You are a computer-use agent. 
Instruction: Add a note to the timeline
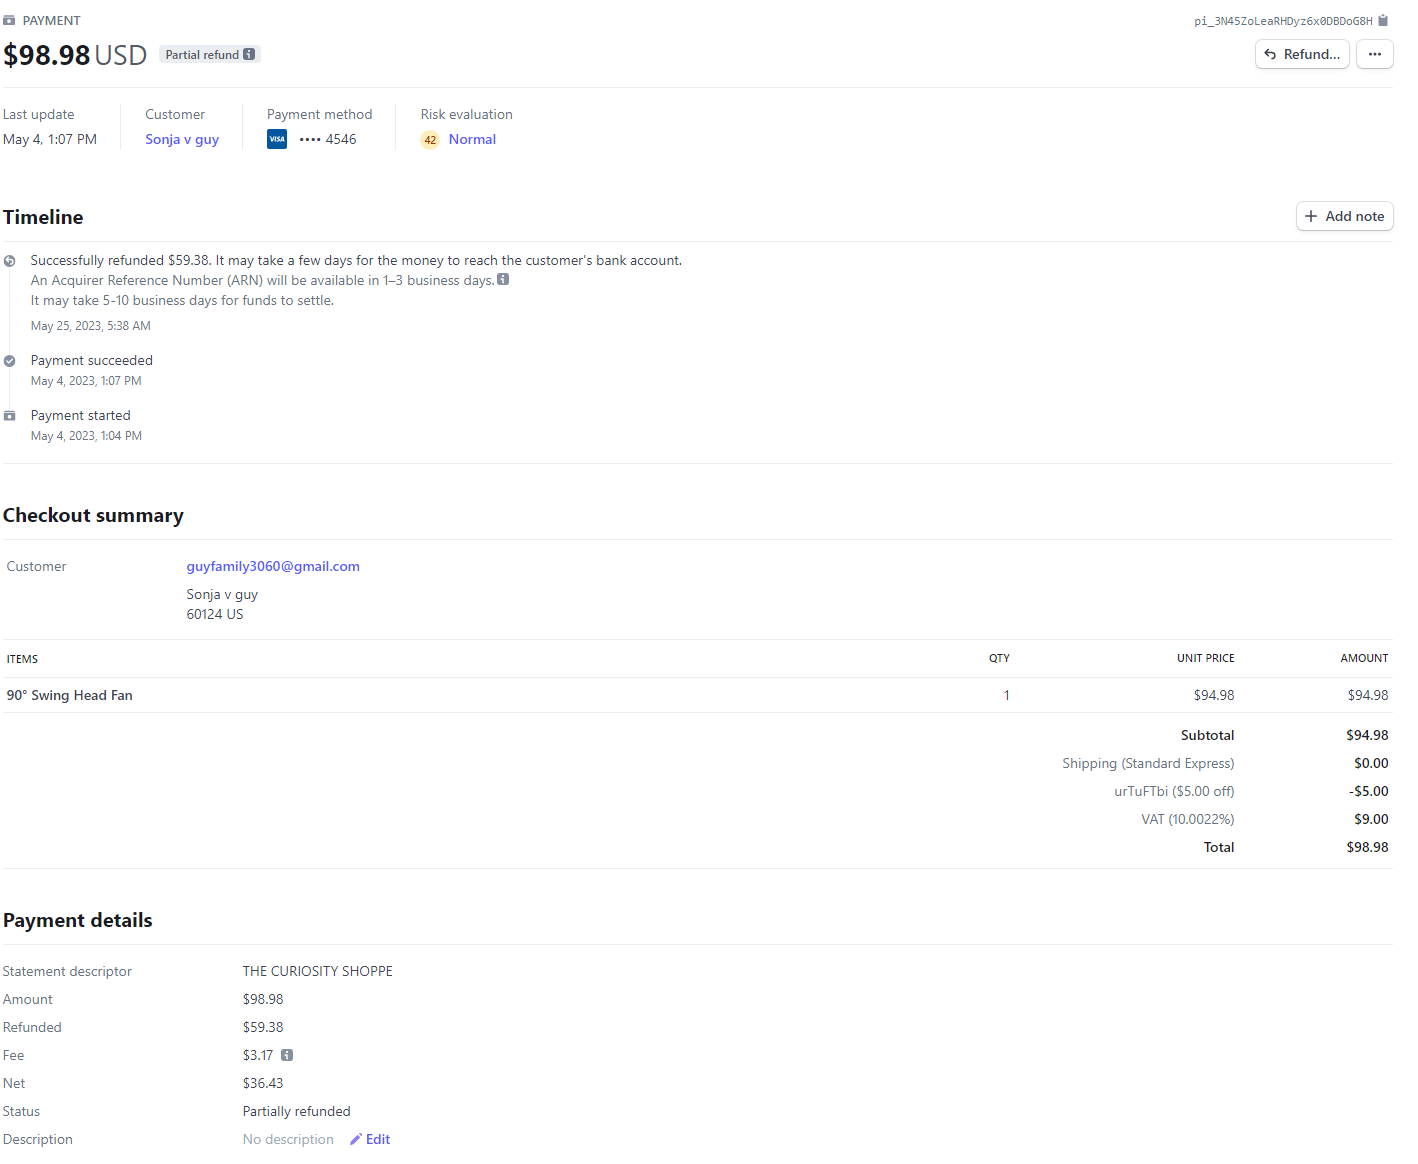coord(1344,217)
